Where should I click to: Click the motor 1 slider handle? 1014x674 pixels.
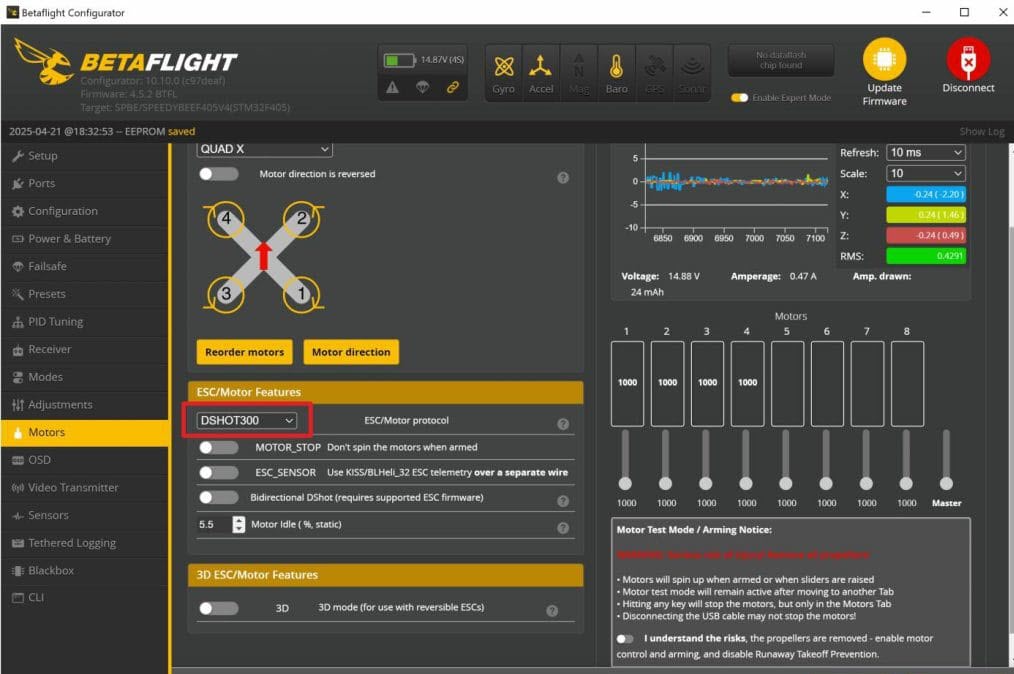625,484
